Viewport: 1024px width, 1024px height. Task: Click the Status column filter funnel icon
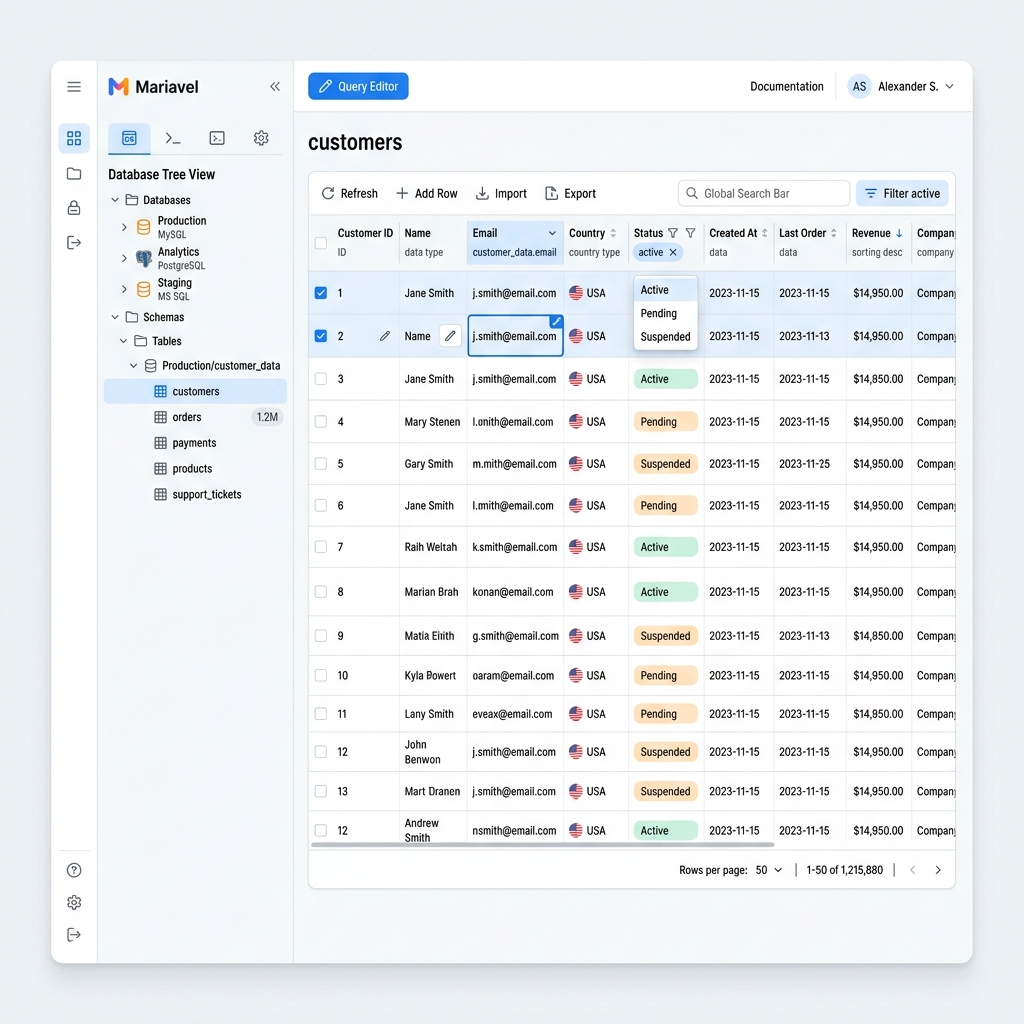[690, 233]
